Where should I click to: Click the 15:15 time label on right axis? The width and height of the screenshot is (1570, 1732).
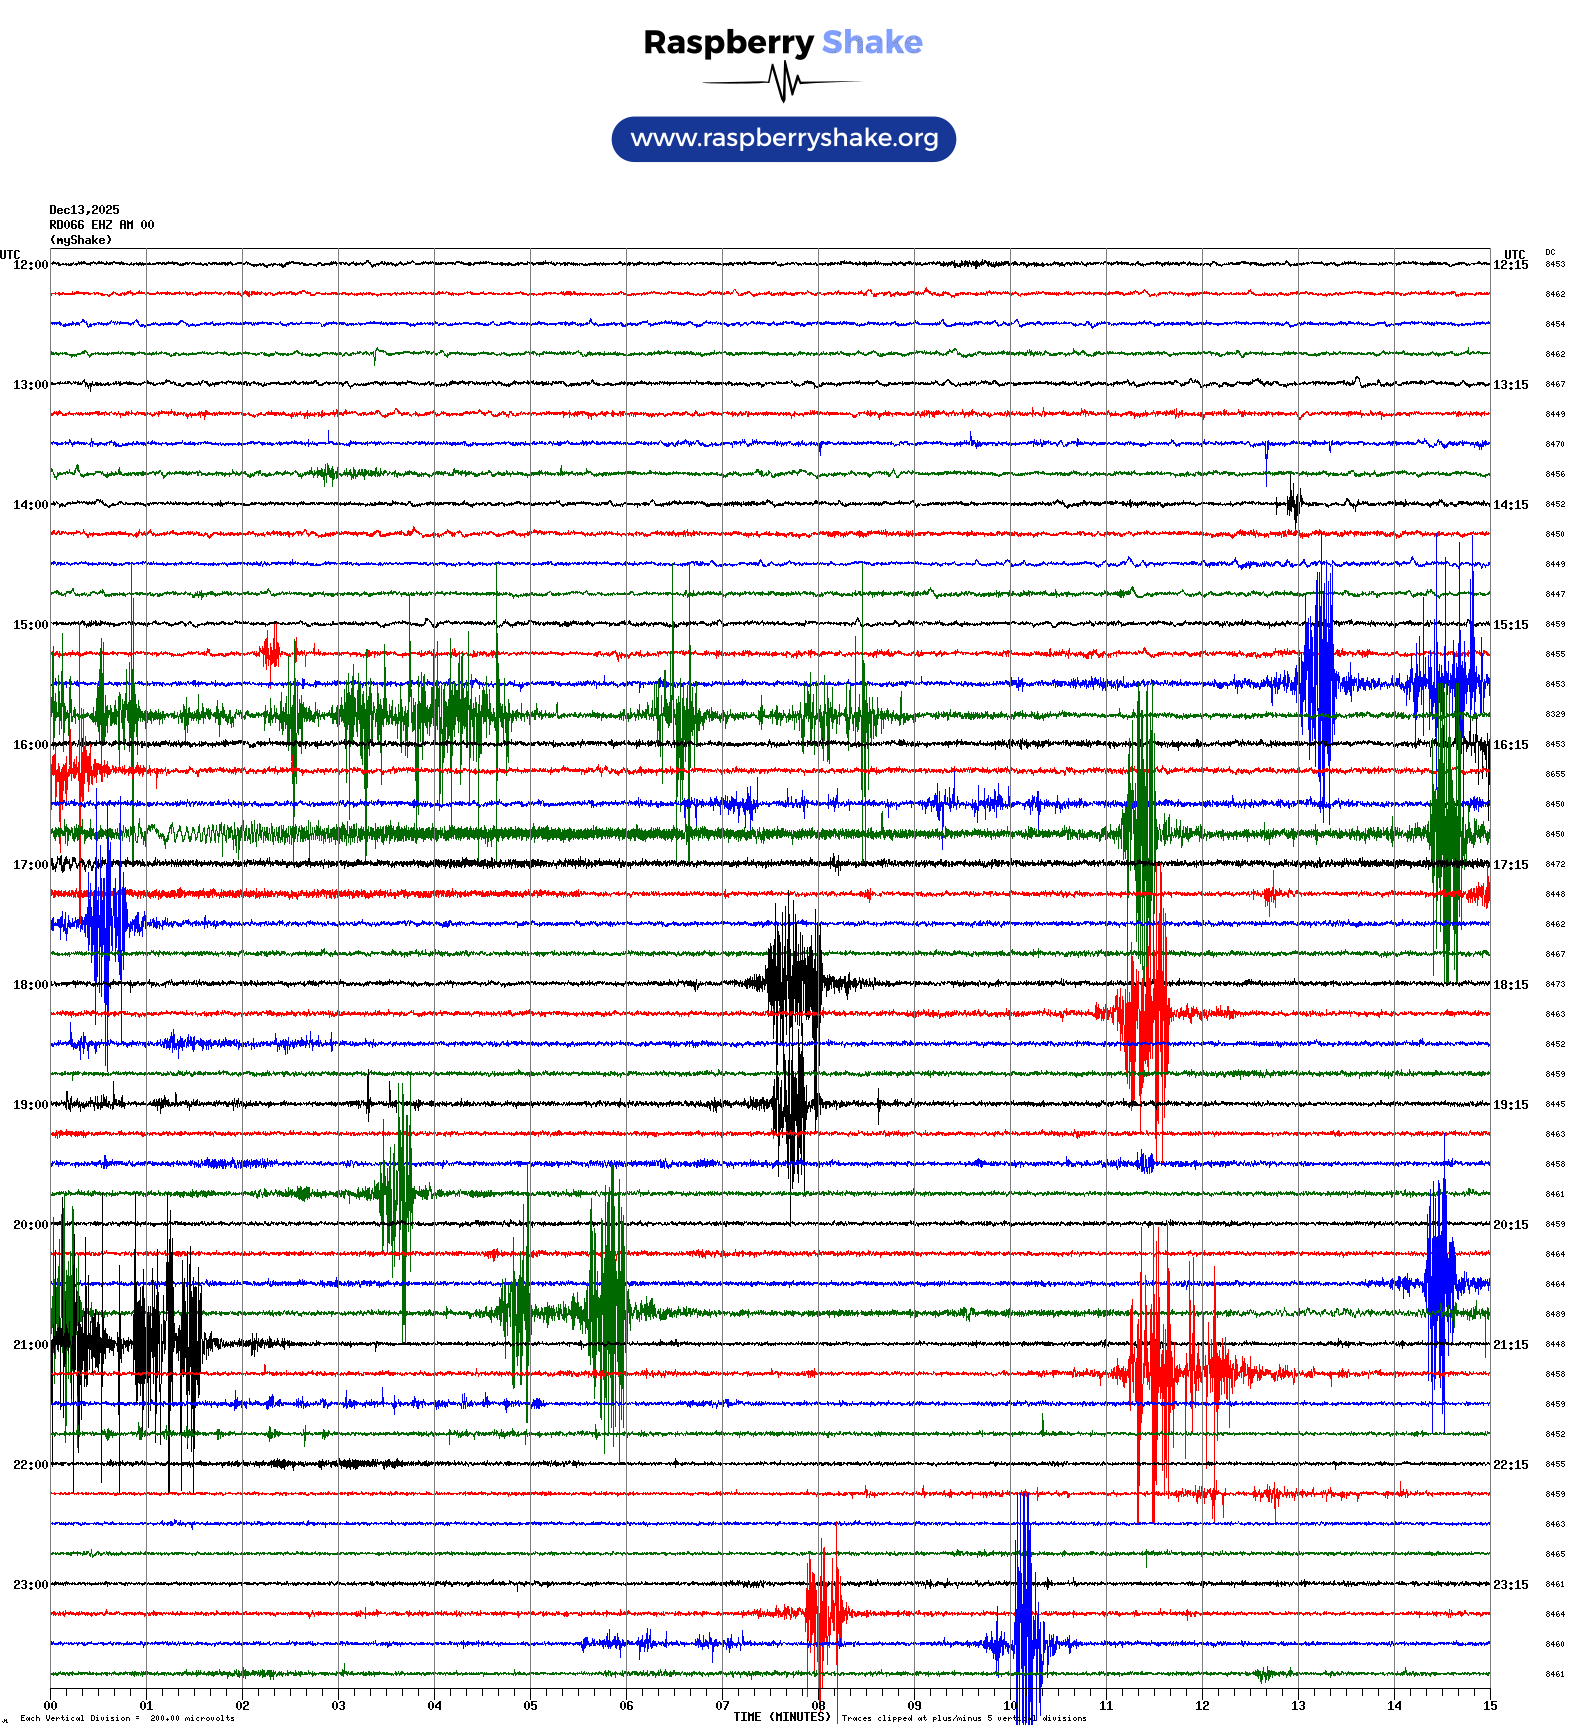click(x=1510, y=625)
